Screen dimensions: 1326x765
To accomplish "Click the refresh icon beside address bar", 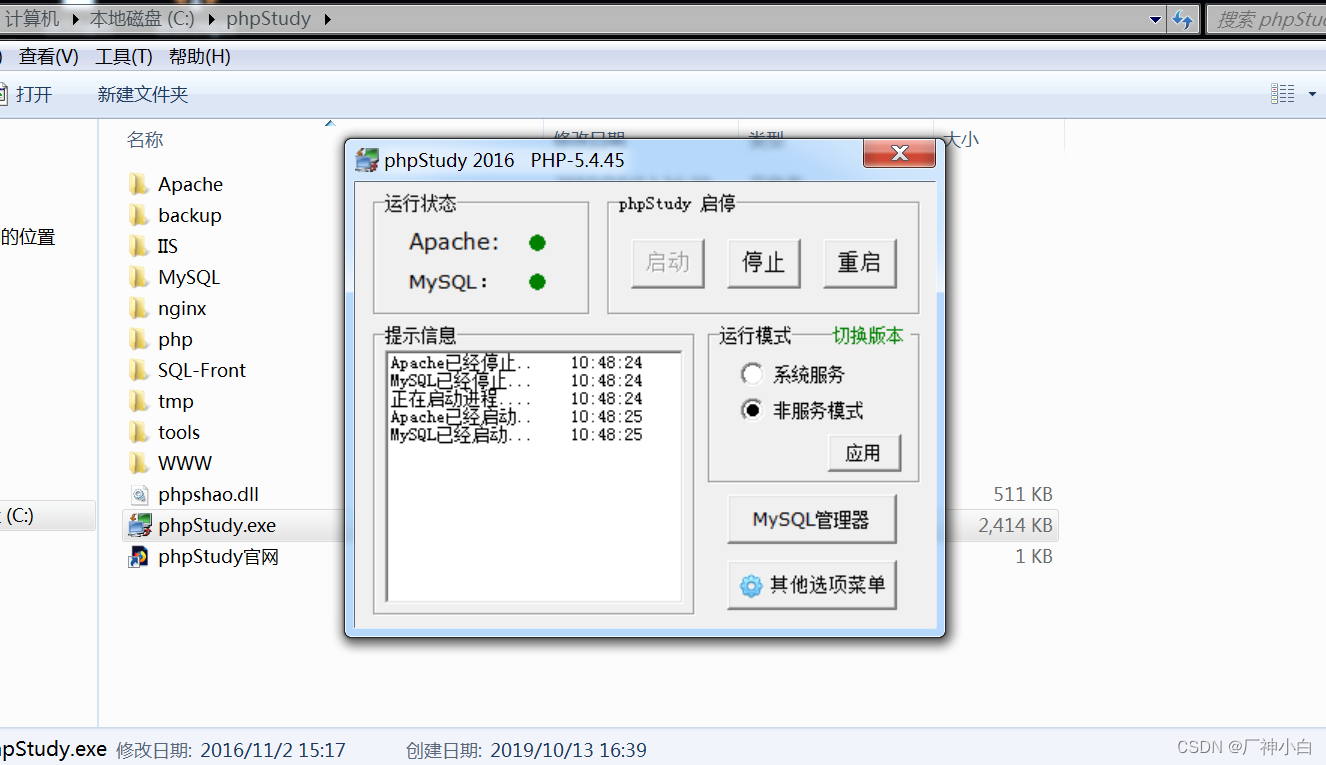I will click(1183, 19).
